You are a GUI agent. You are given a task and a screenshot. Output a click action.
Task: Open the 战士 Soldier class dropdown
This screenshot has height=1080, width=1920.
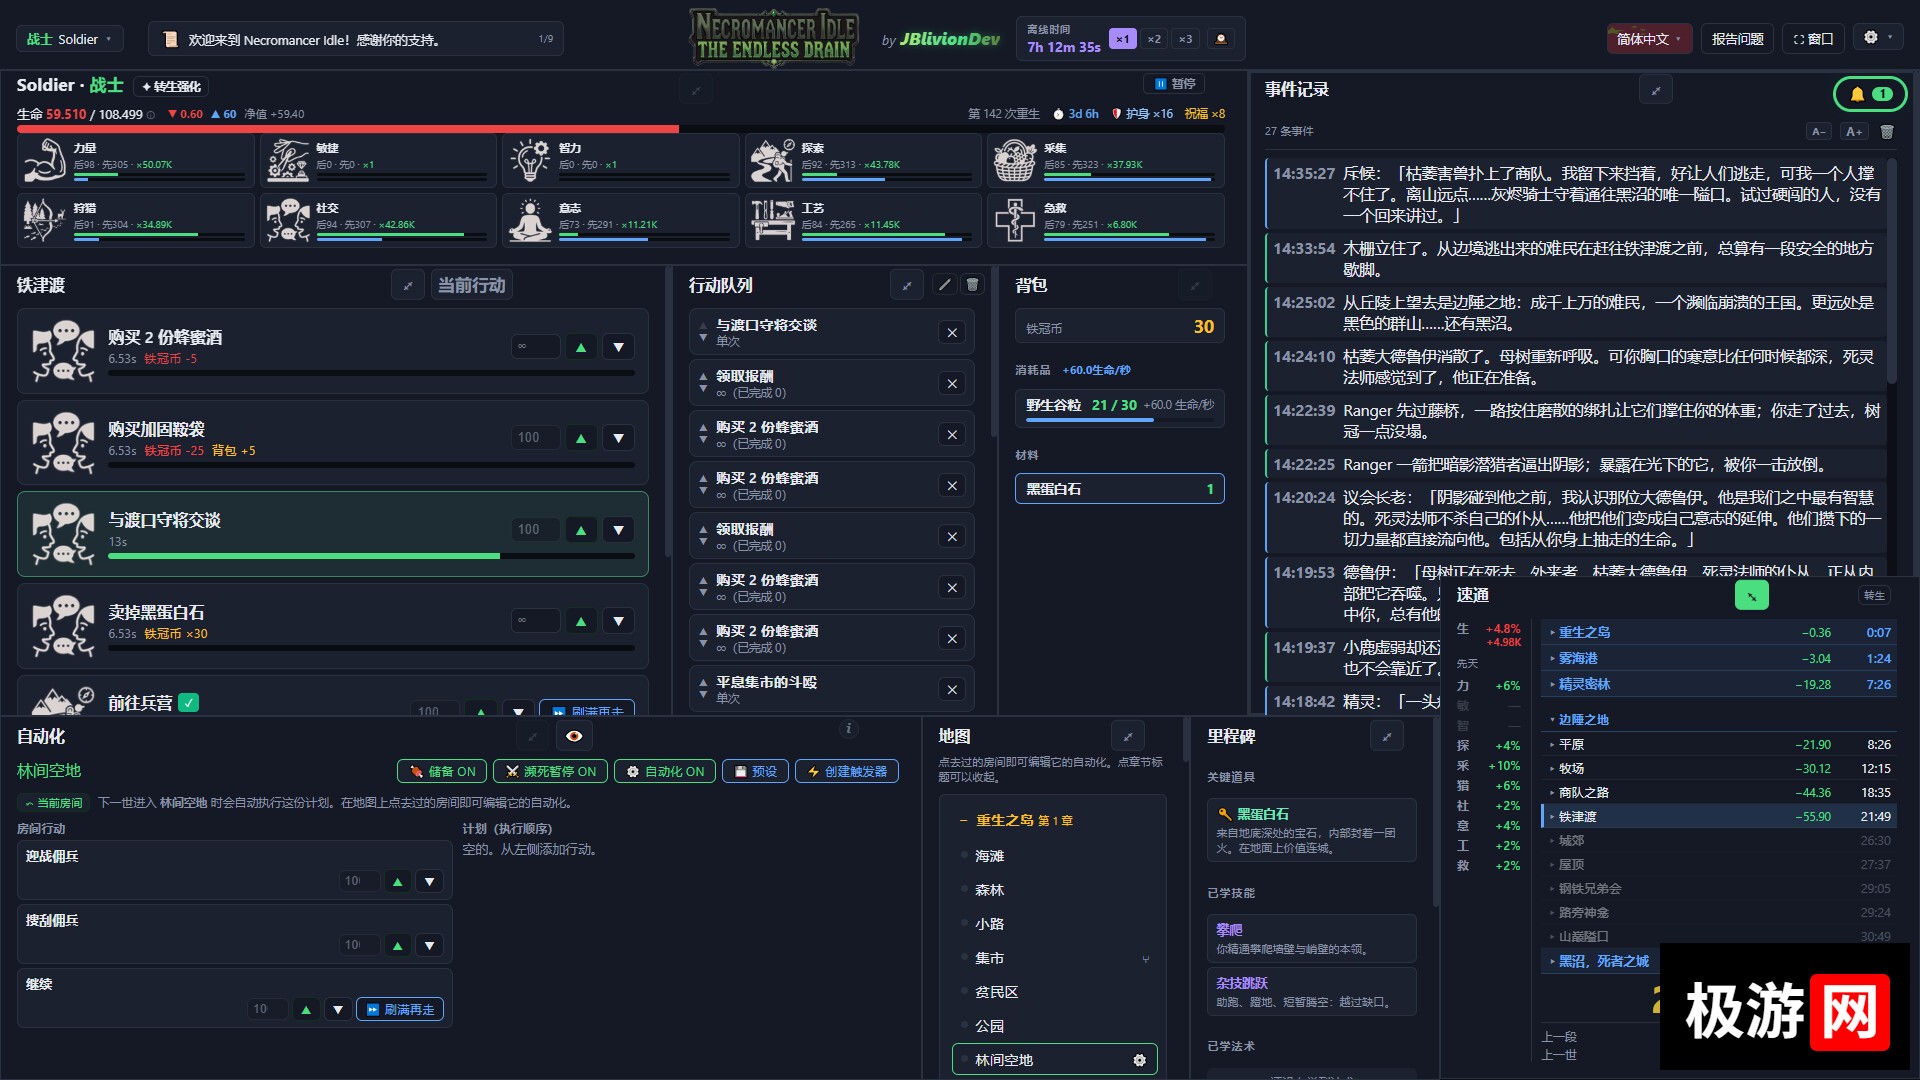70,39
